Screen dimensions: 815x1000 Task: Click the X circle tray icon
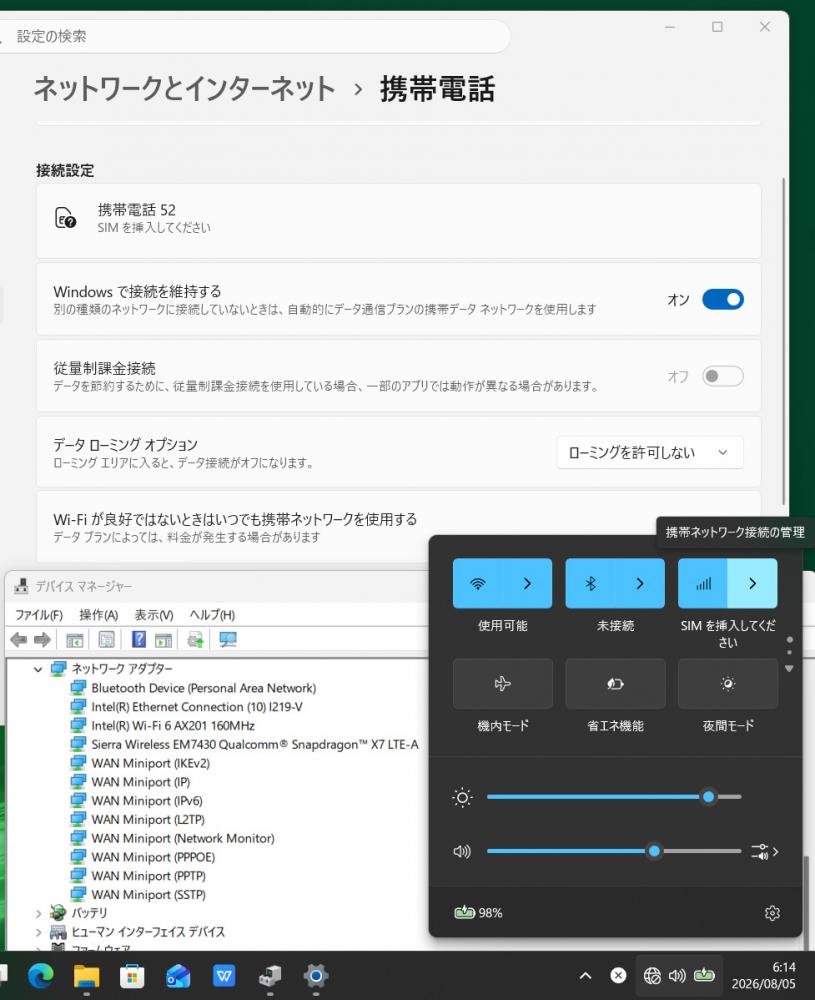pyautogui.click(x=618, y=975)
